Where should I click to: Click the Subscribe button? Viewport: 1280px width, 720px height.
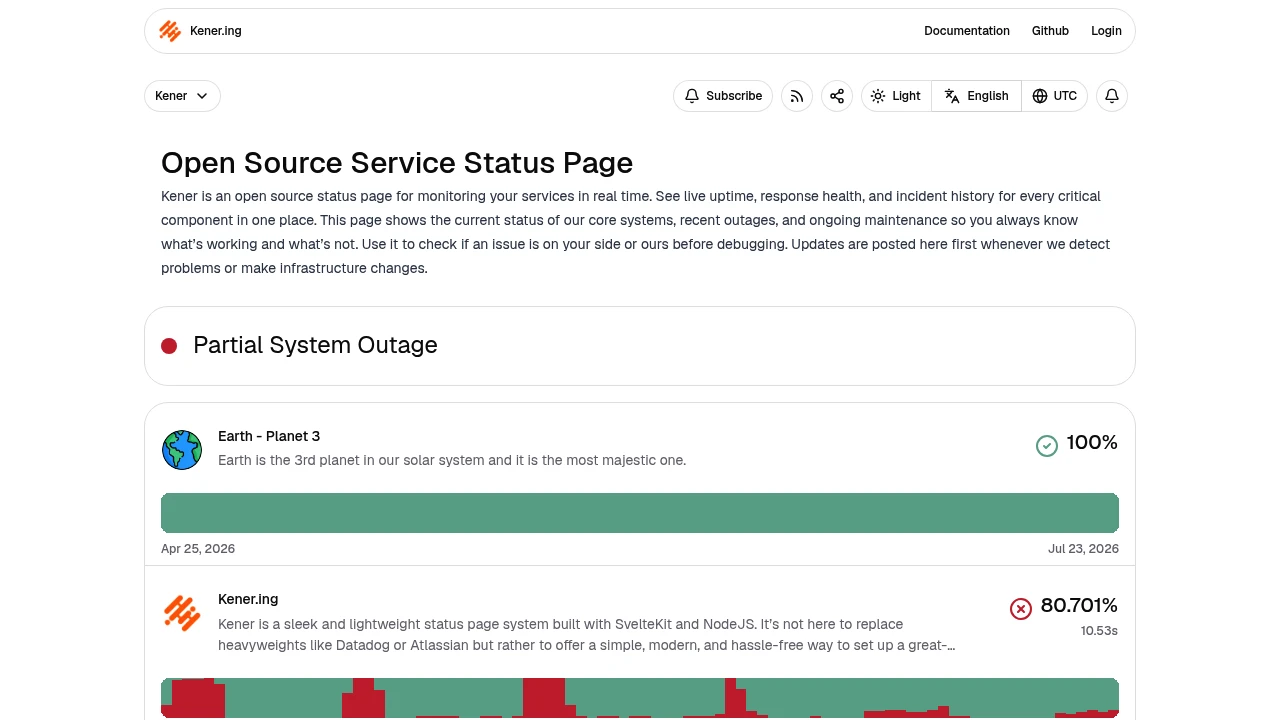coord(723,96)
